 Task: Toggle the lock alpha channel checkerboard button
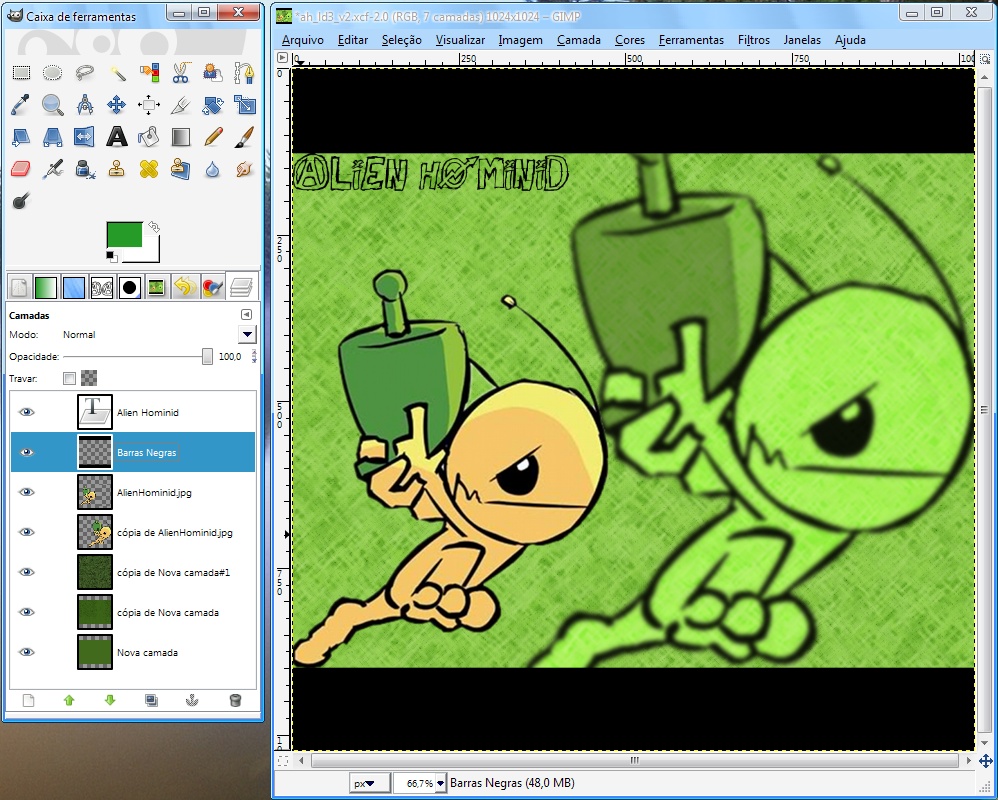tap(90, 379)
